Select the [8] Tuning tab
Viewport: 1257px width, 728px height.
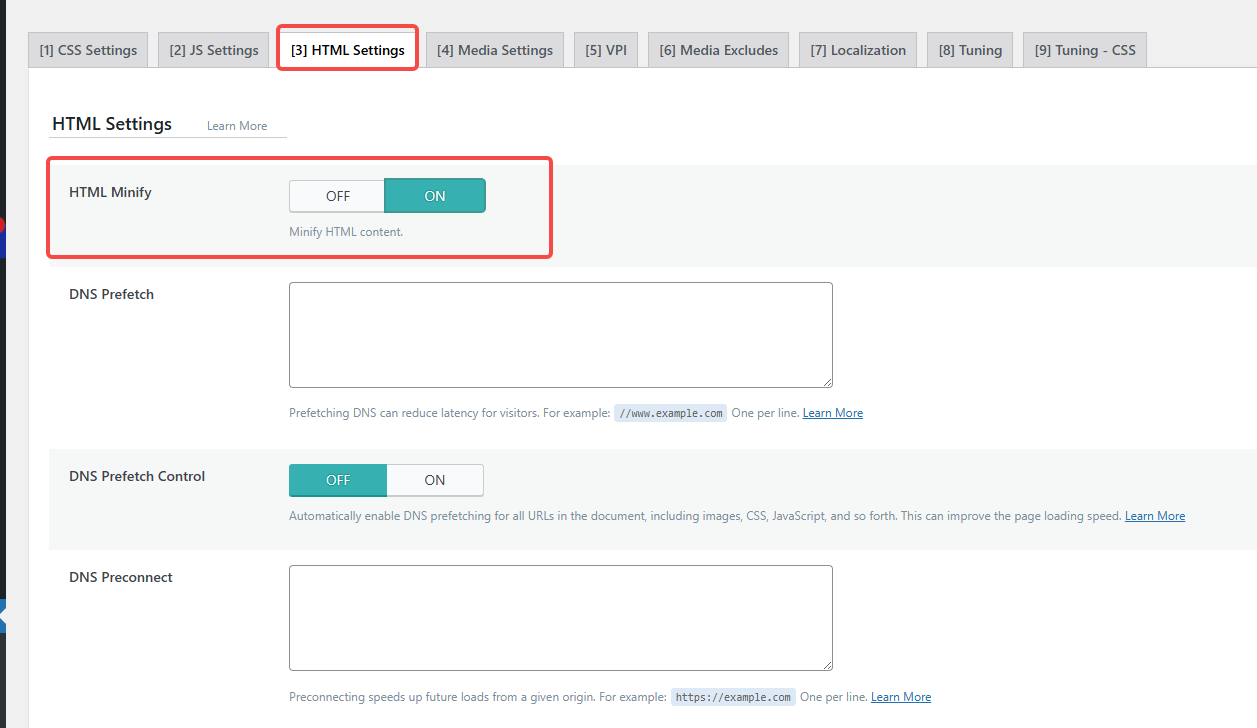[x=969, y=50]
